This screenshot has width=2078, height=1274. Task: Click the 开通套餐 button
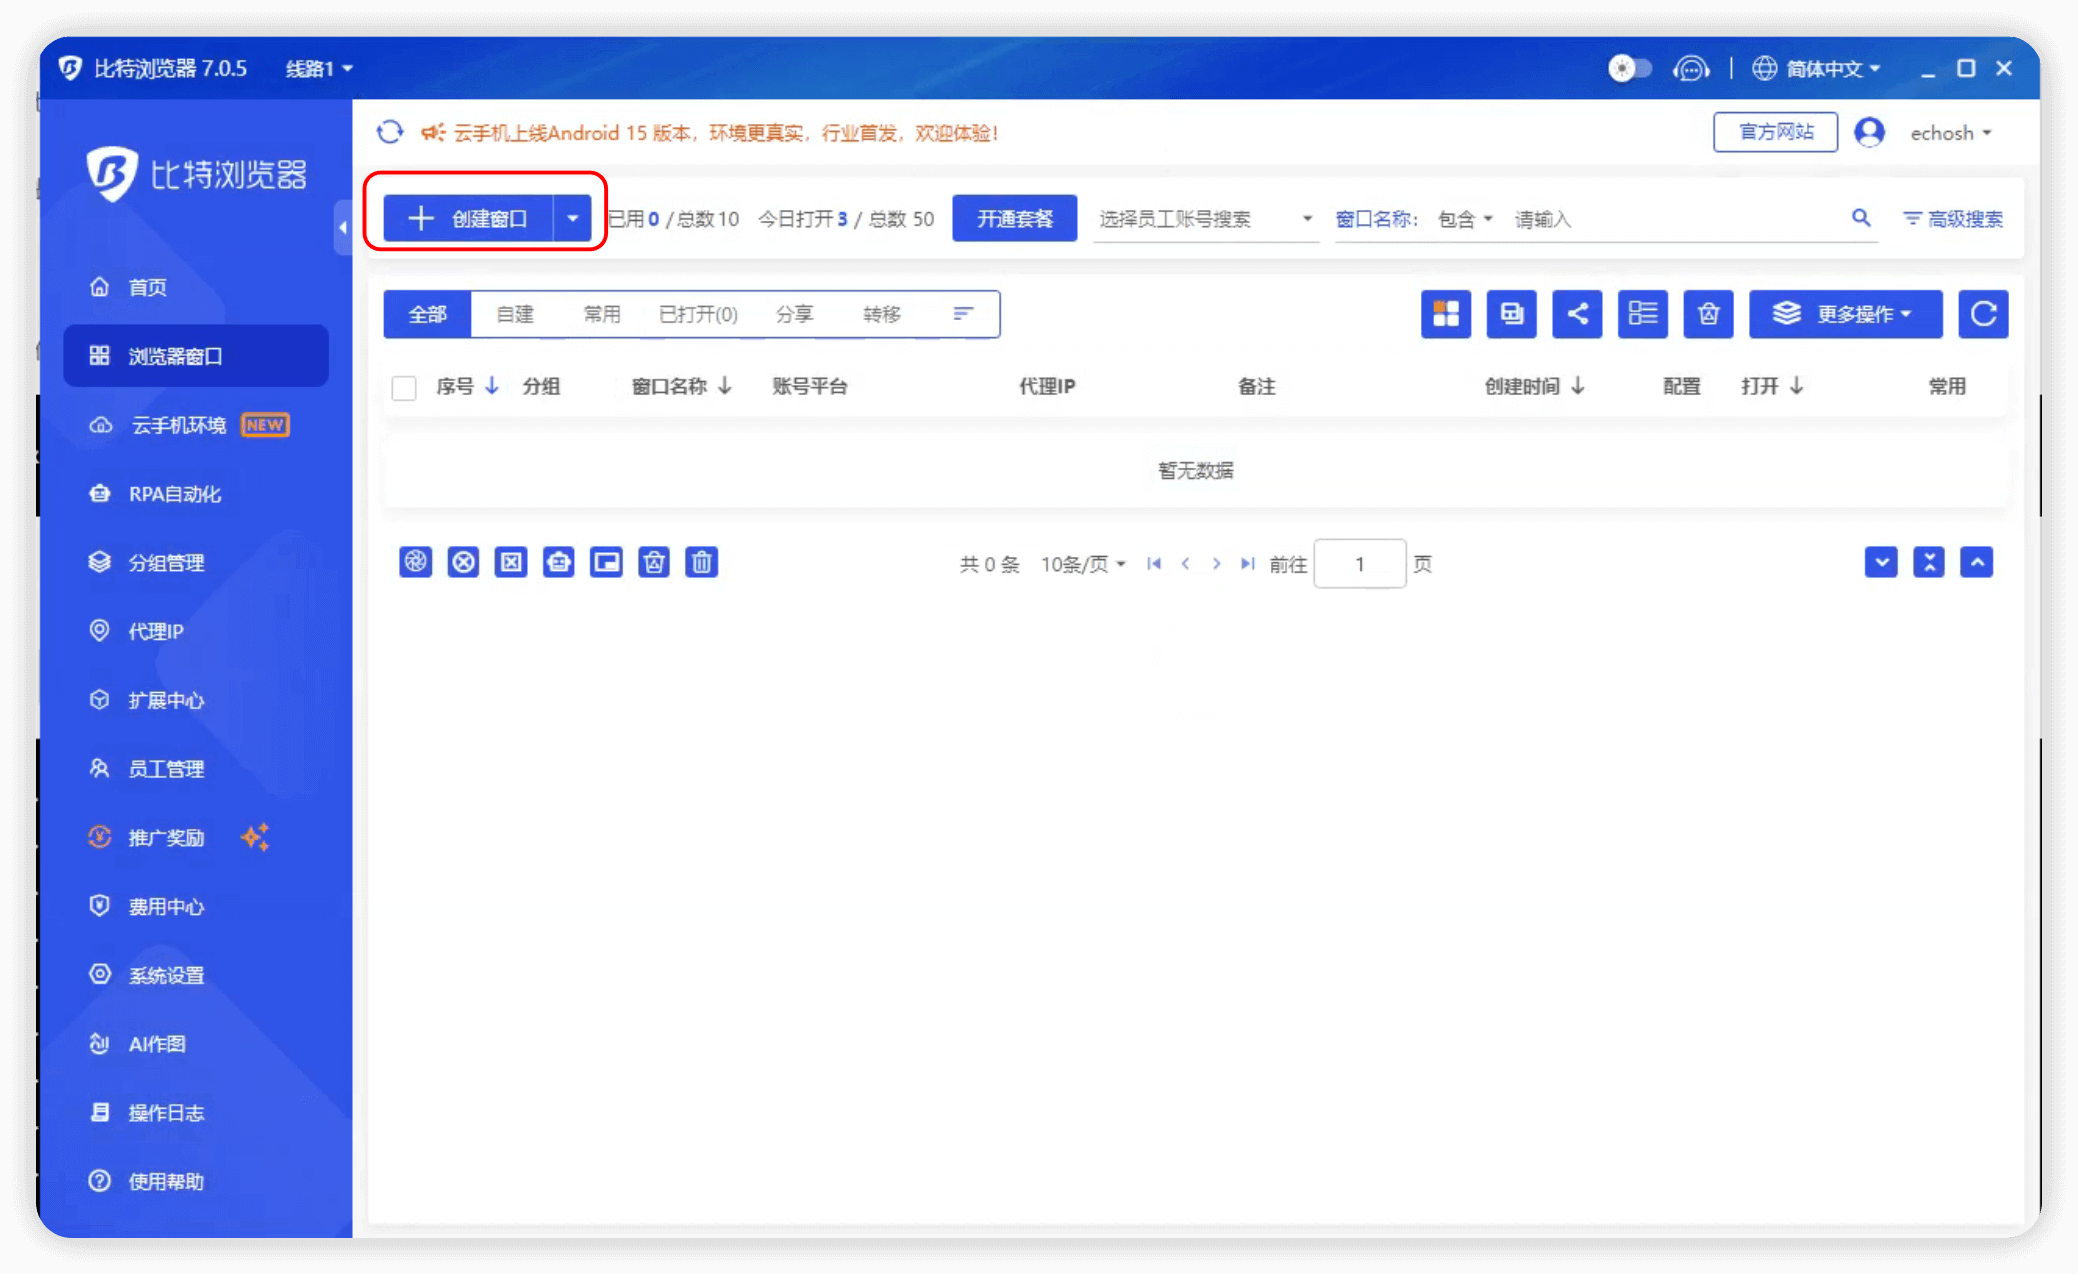click(x=1014, y=218)
